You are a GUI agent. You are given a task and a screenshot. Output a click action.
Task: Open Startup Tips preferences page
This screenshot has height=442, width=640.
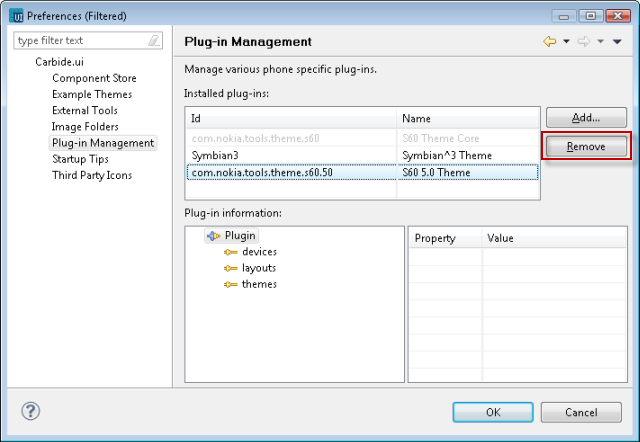click(x=80, y=159)
